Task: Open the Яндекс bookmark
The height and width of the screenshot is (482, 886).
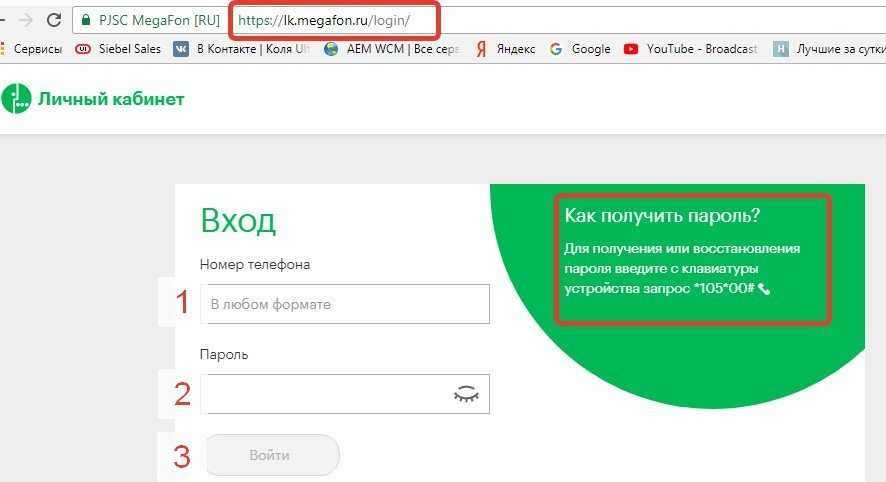Action: click(505, 49)
